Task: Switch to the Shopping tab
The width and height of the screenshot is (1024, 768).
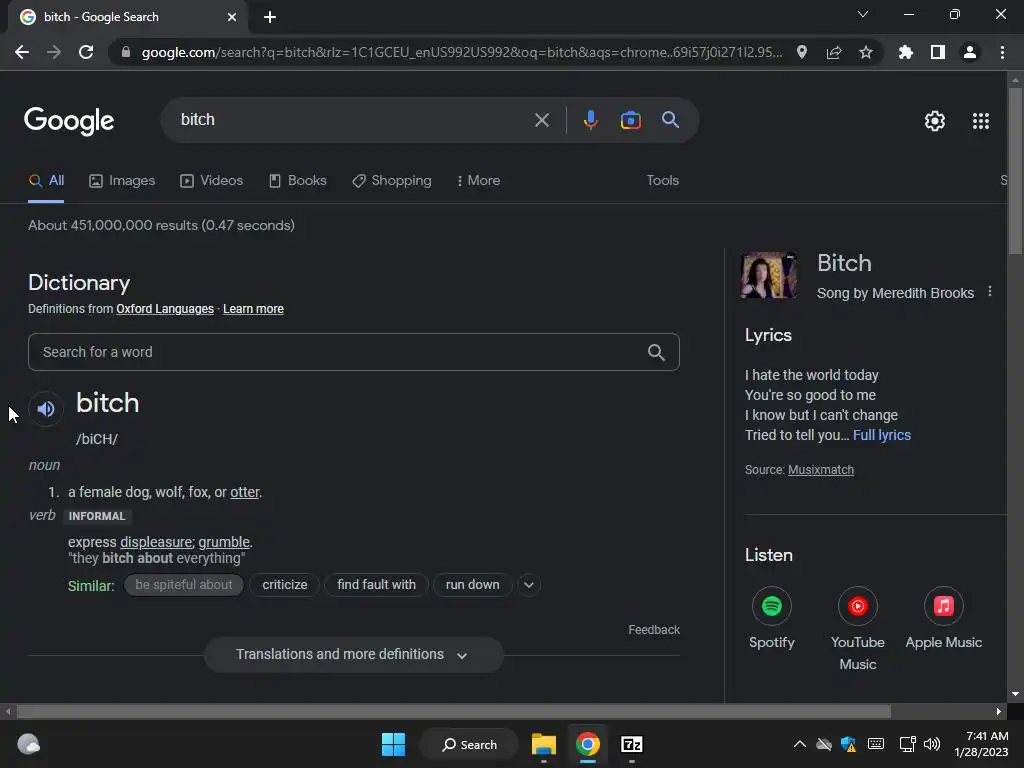Action: click(x=392, y=181)
